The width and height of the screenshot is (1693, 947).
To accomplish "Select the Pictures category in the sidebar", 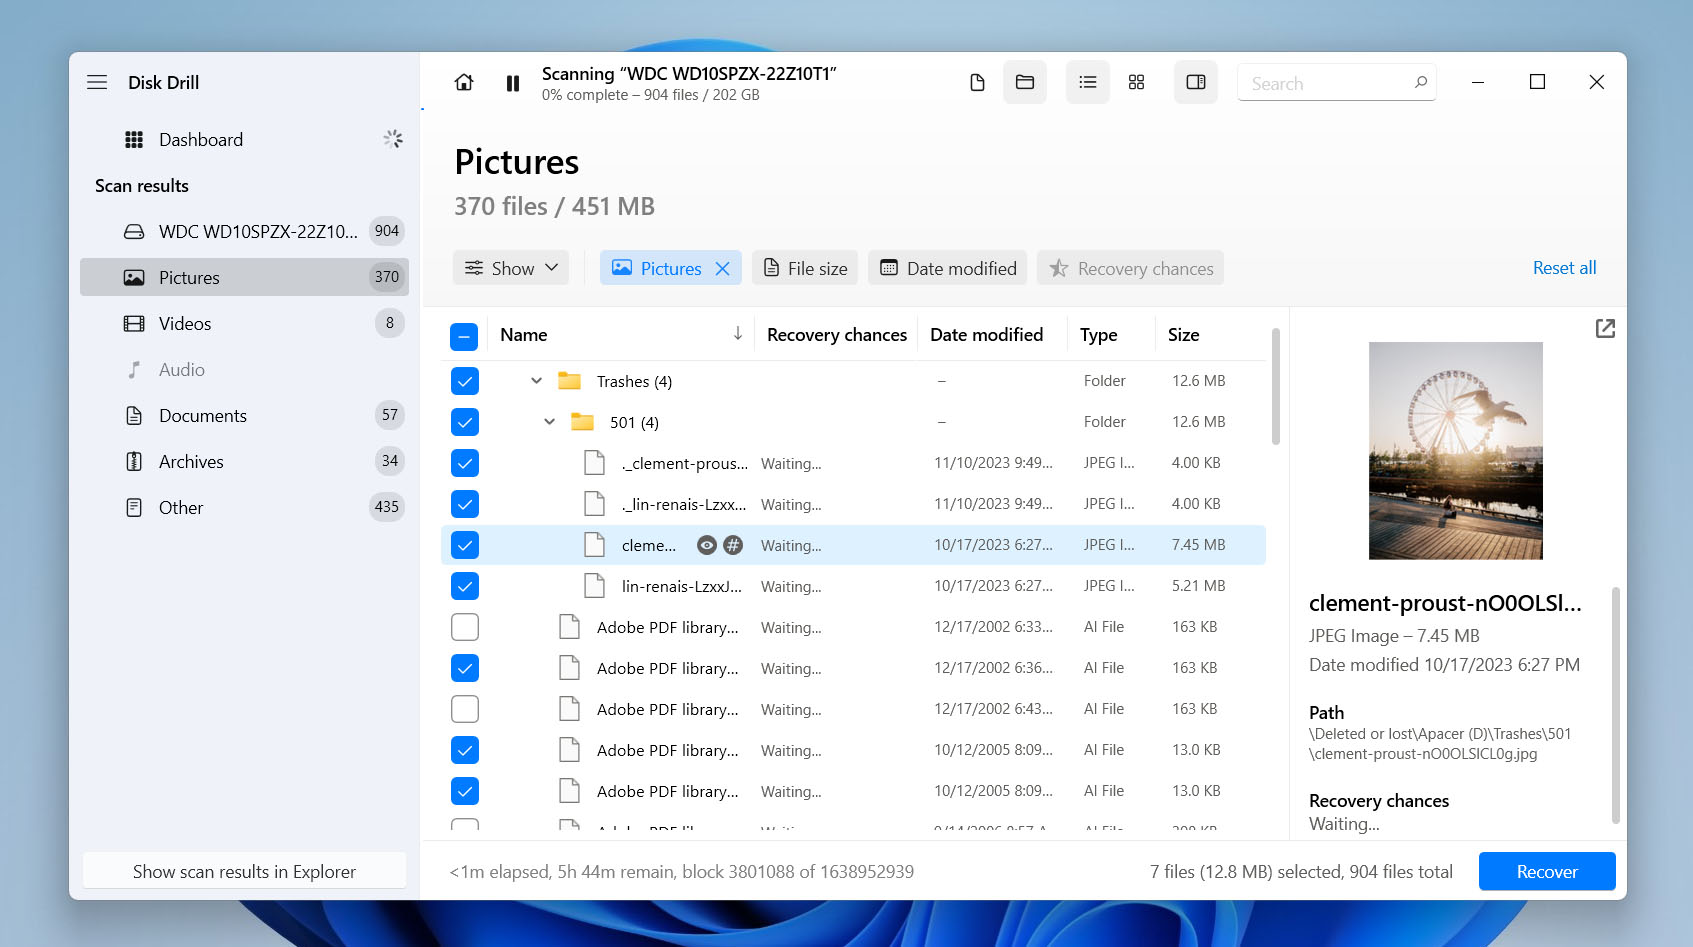I will (x=244, y=277).
